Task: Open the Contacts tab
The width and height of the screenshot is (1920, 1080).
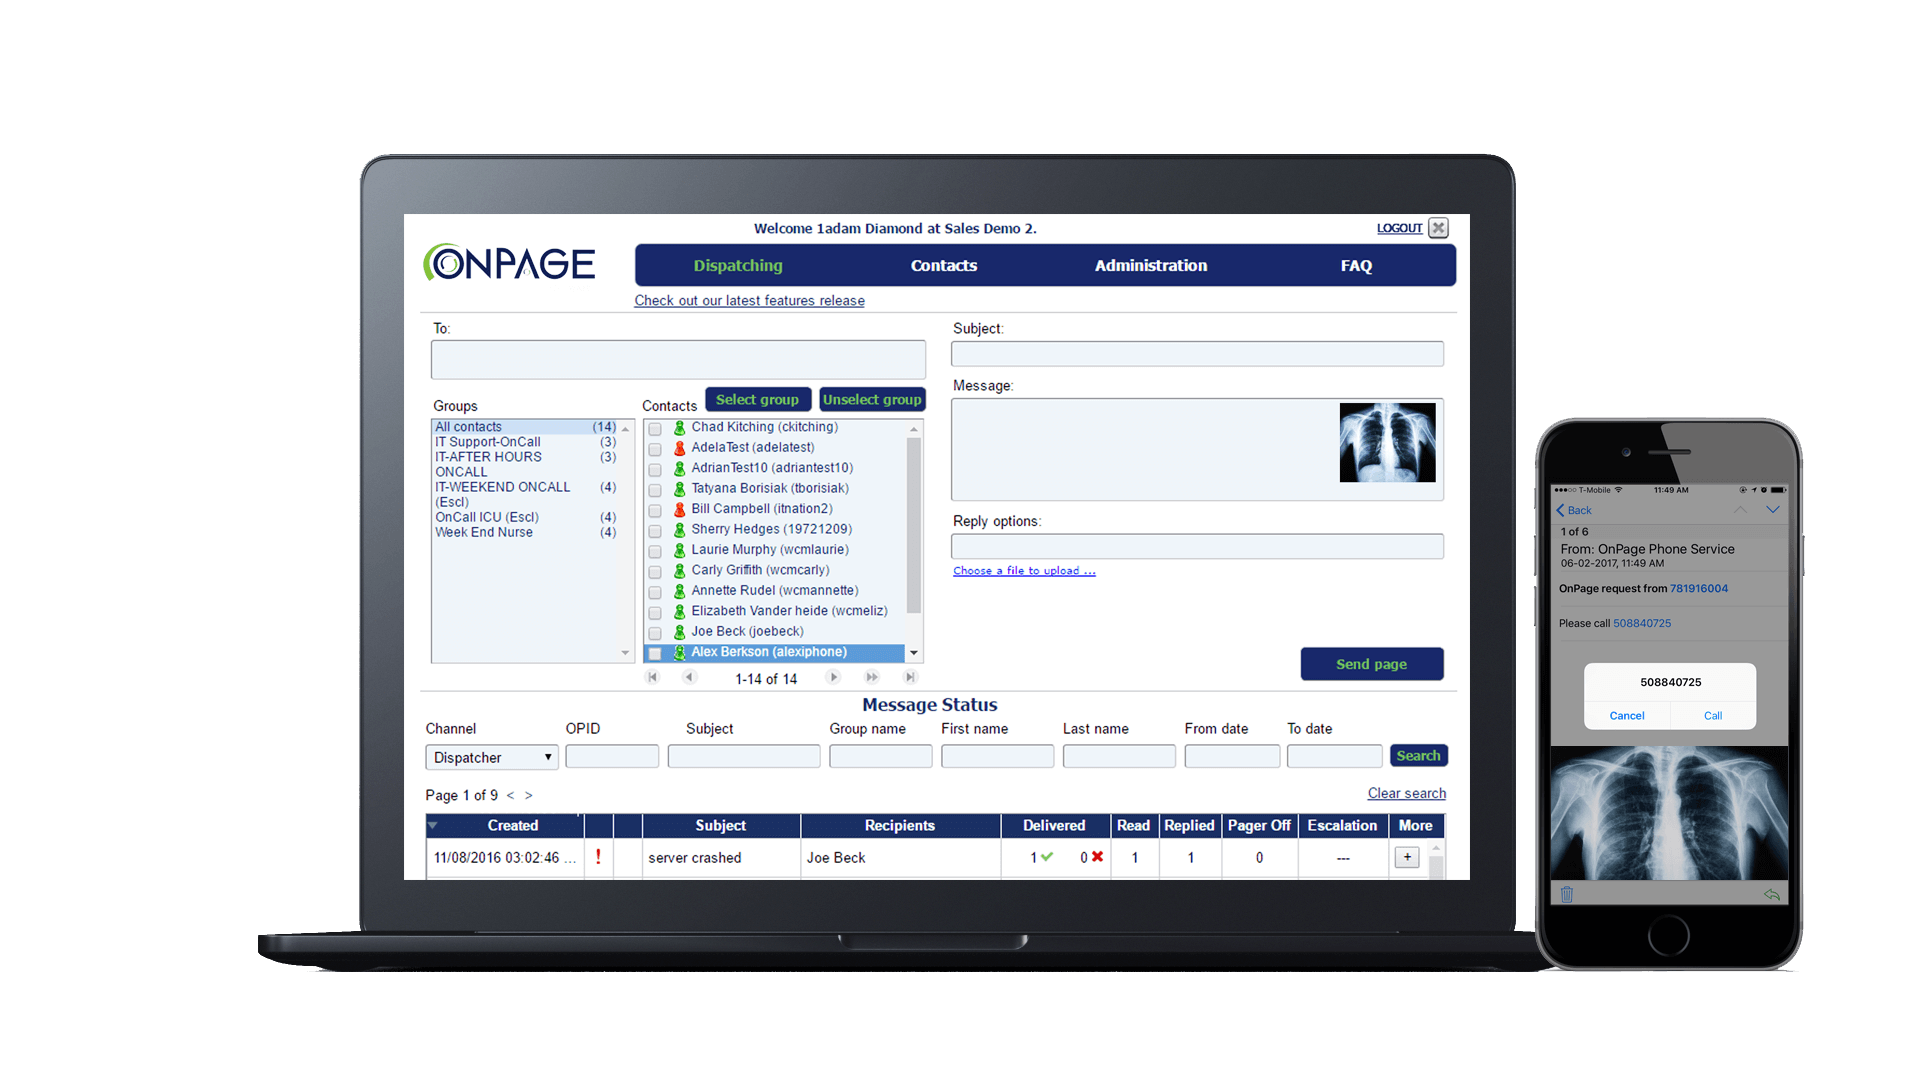Action: (x=944, y=265)
